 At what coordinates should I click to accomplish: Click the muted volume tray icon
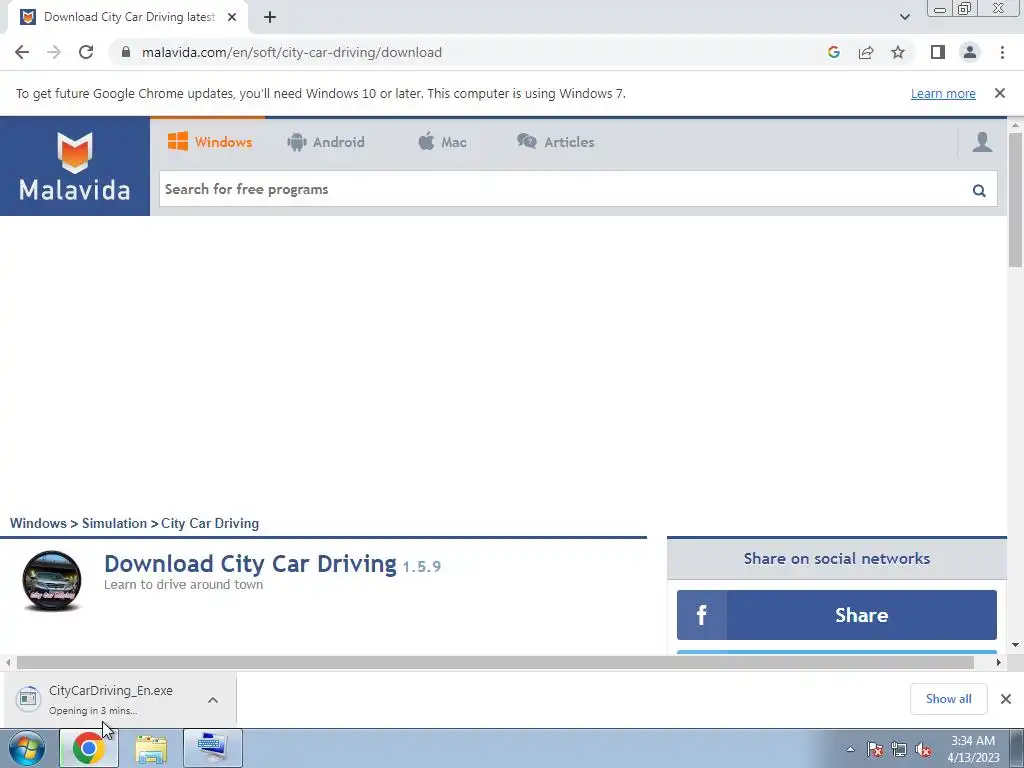pos(923,749)
